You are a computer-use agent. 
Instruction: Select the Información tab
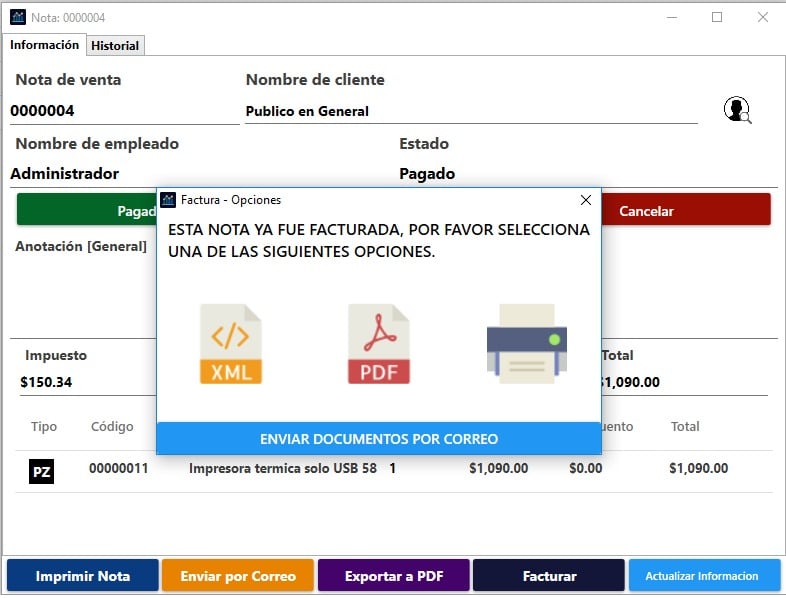tap(44, 45)
